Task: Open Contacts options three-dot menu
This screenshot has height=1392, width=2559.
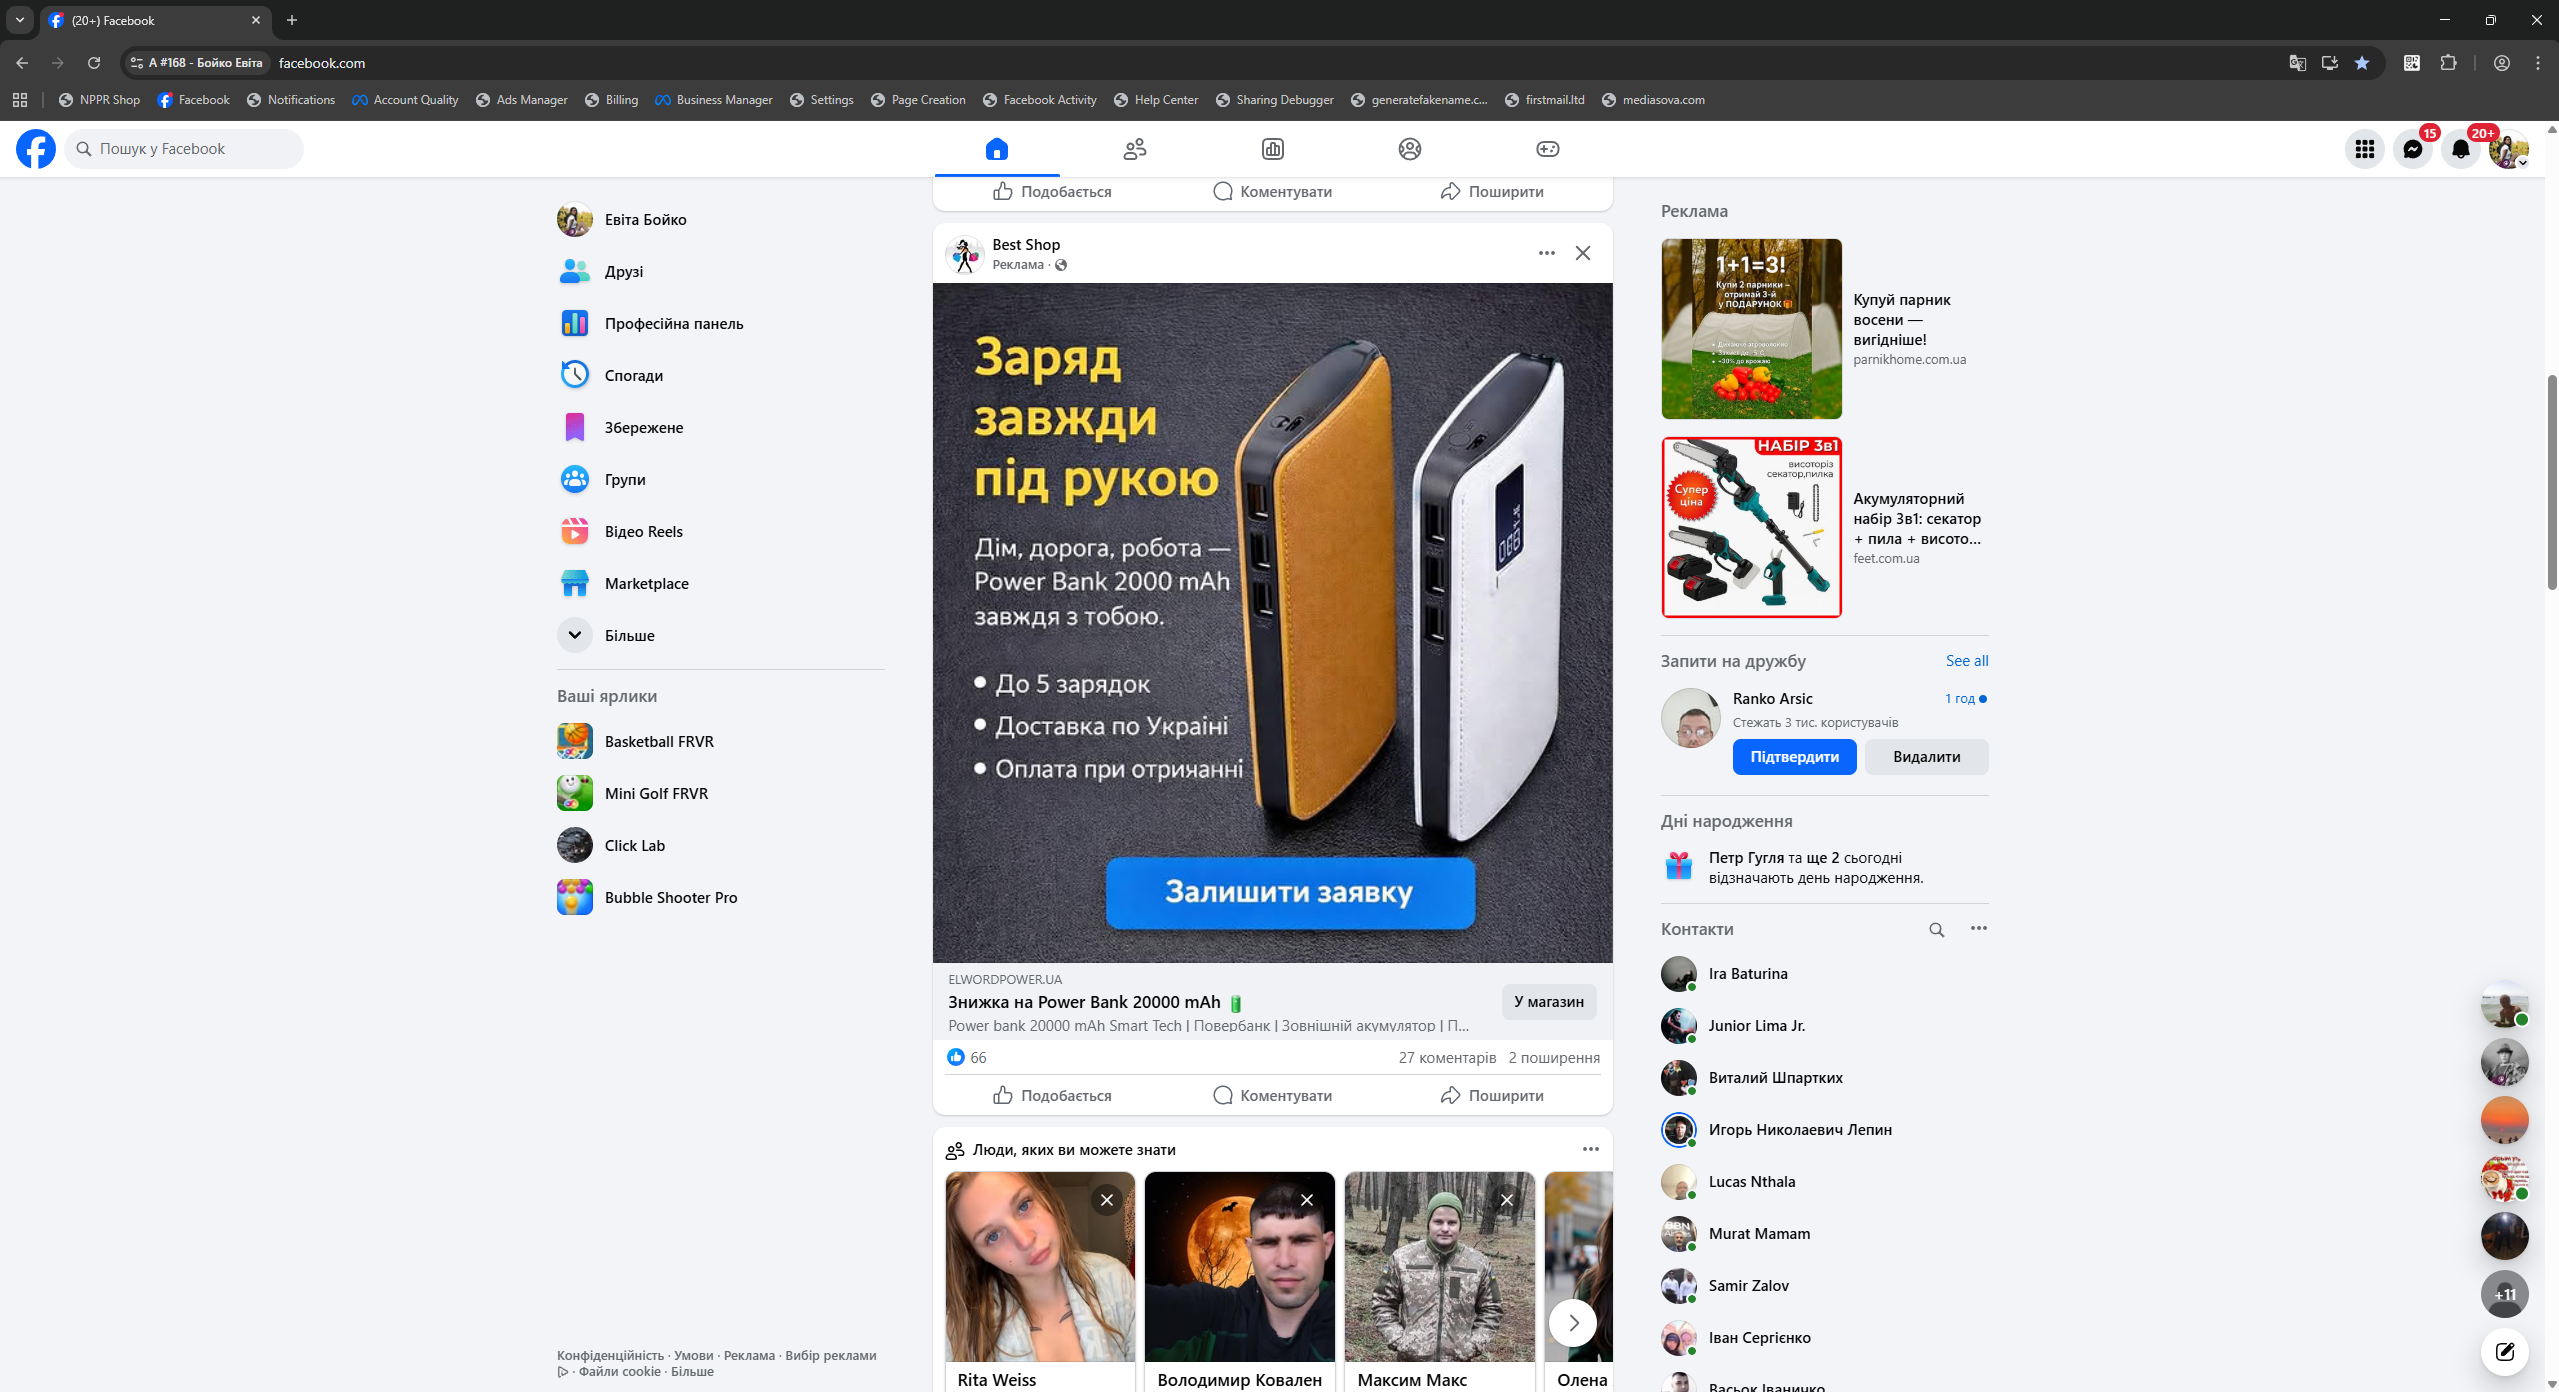Action: click(x=1978, y=928)
